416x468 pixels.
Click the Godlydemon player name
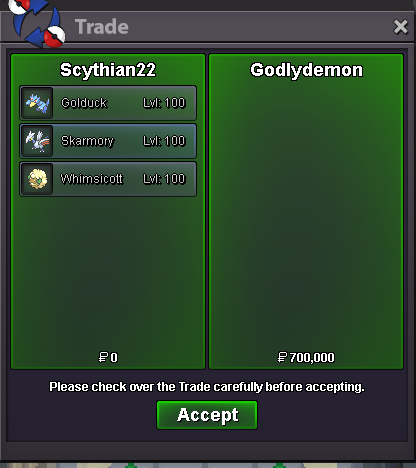pos(306,70)
